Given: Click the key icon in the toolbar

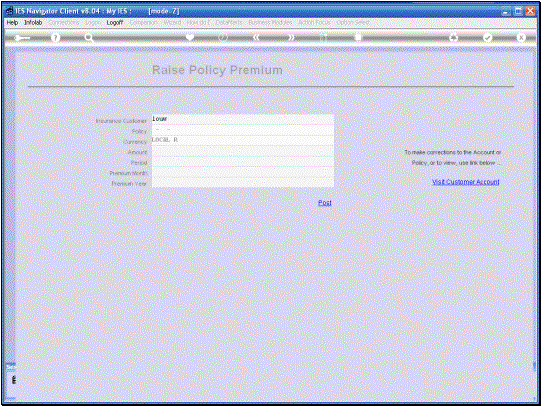Looking at the screenshot, I should [22, 38].
